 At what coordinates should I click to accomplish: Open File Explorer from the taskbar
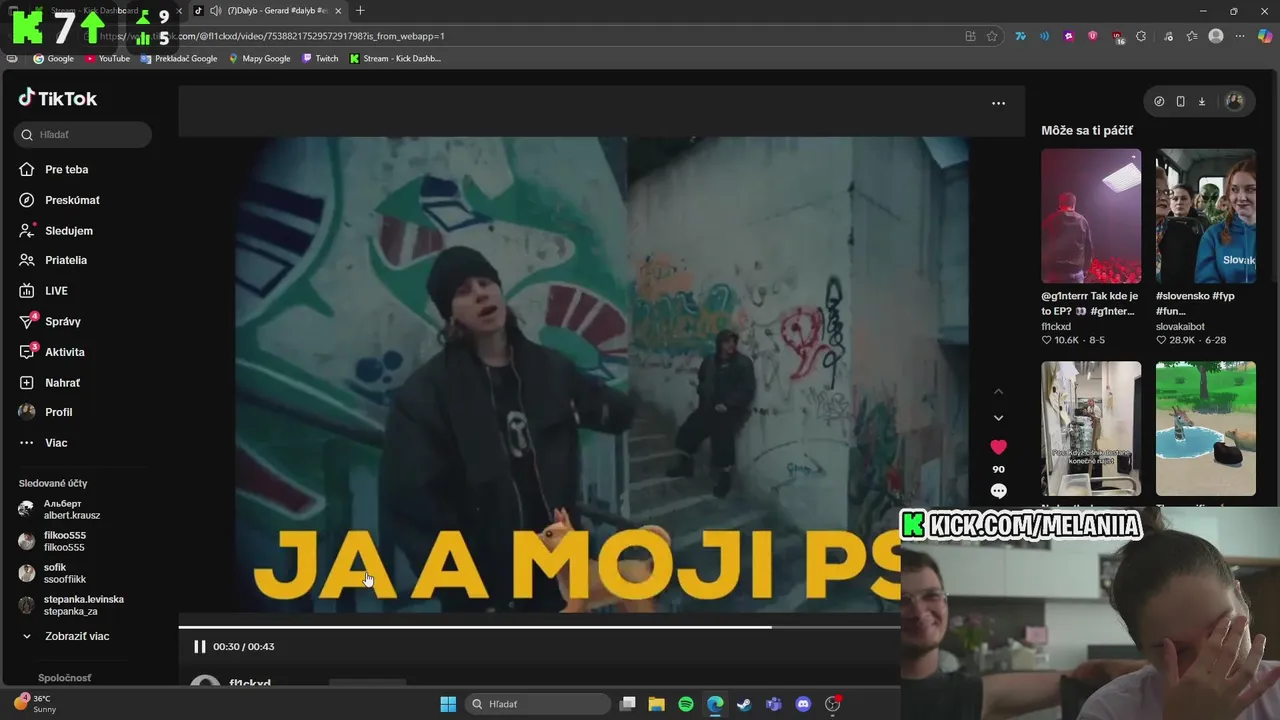(x=657, y=704)
